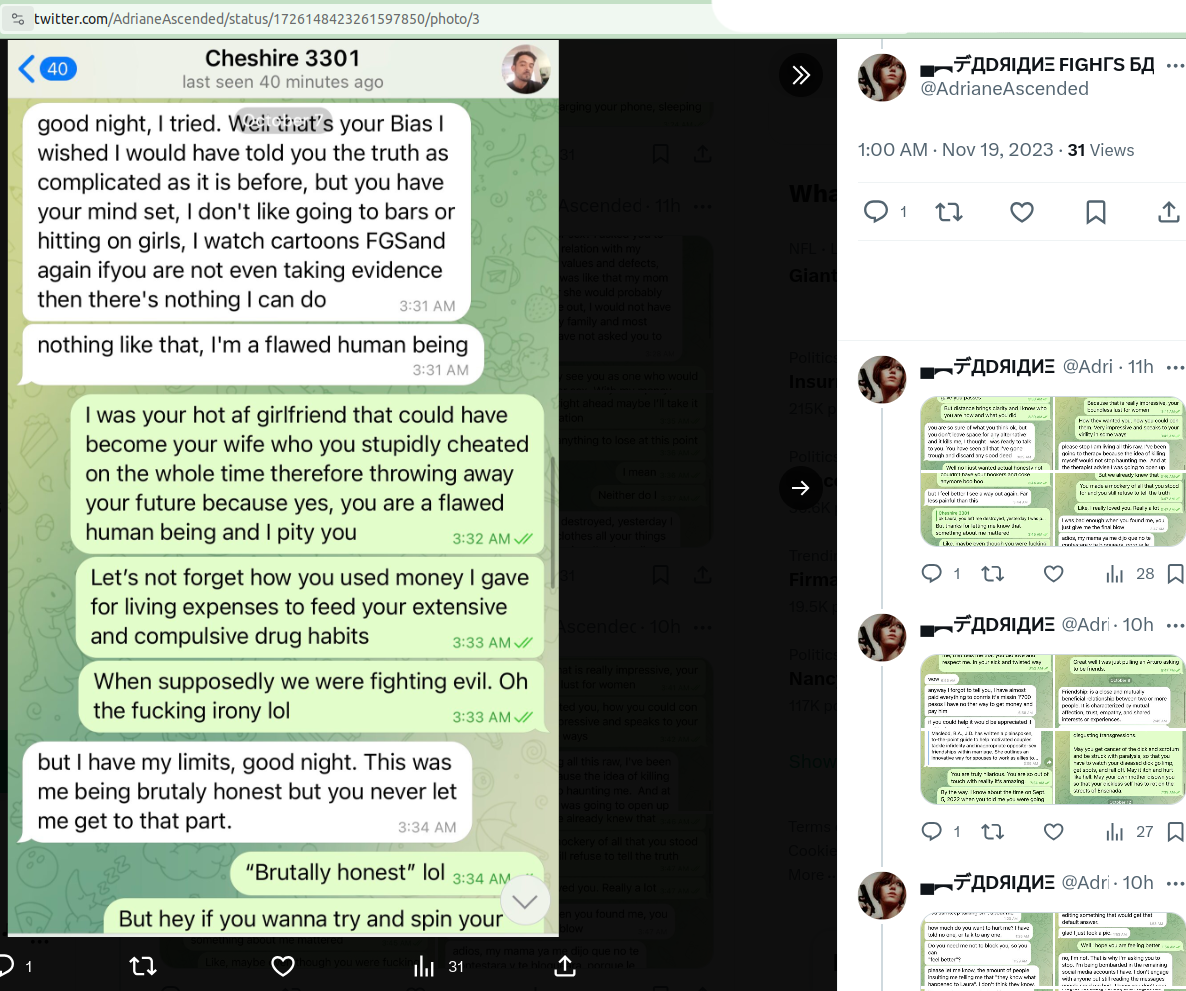Screen dimensions: 1186x991
Task: Like the photo from bottom action bar
Action: 283,966
